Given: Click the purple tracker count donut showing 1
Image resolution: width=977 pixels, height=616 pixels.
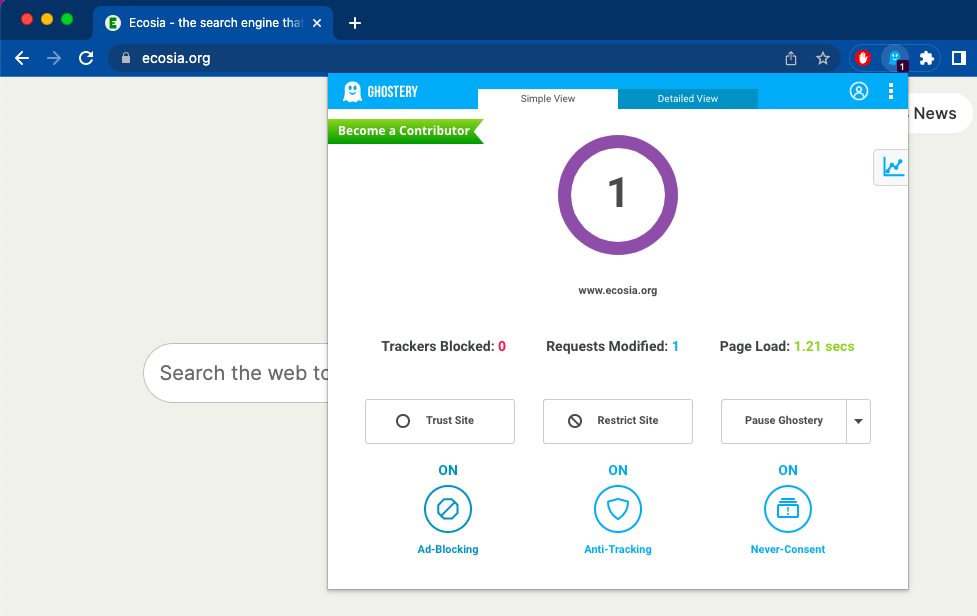Looking at the screenshot, I should pyautogui.click(x=617, y=195).
